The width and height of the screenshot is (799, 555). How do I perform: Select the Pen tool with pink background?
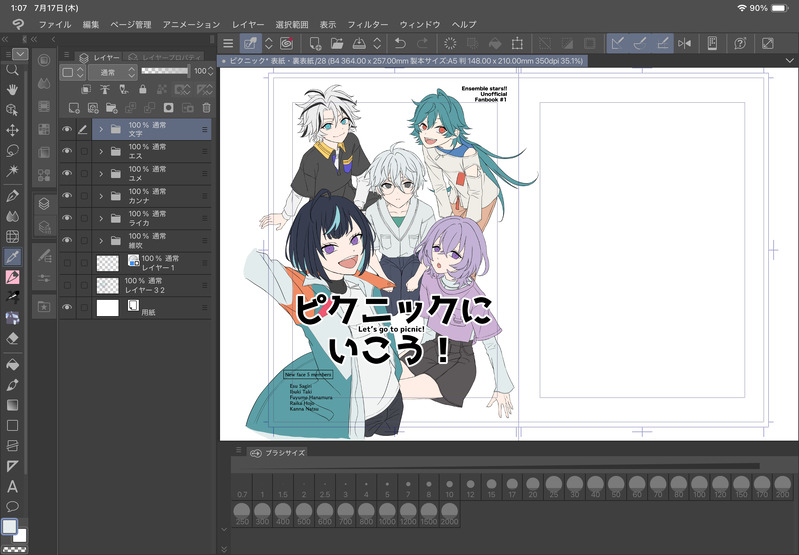click(x=12, y=277)
